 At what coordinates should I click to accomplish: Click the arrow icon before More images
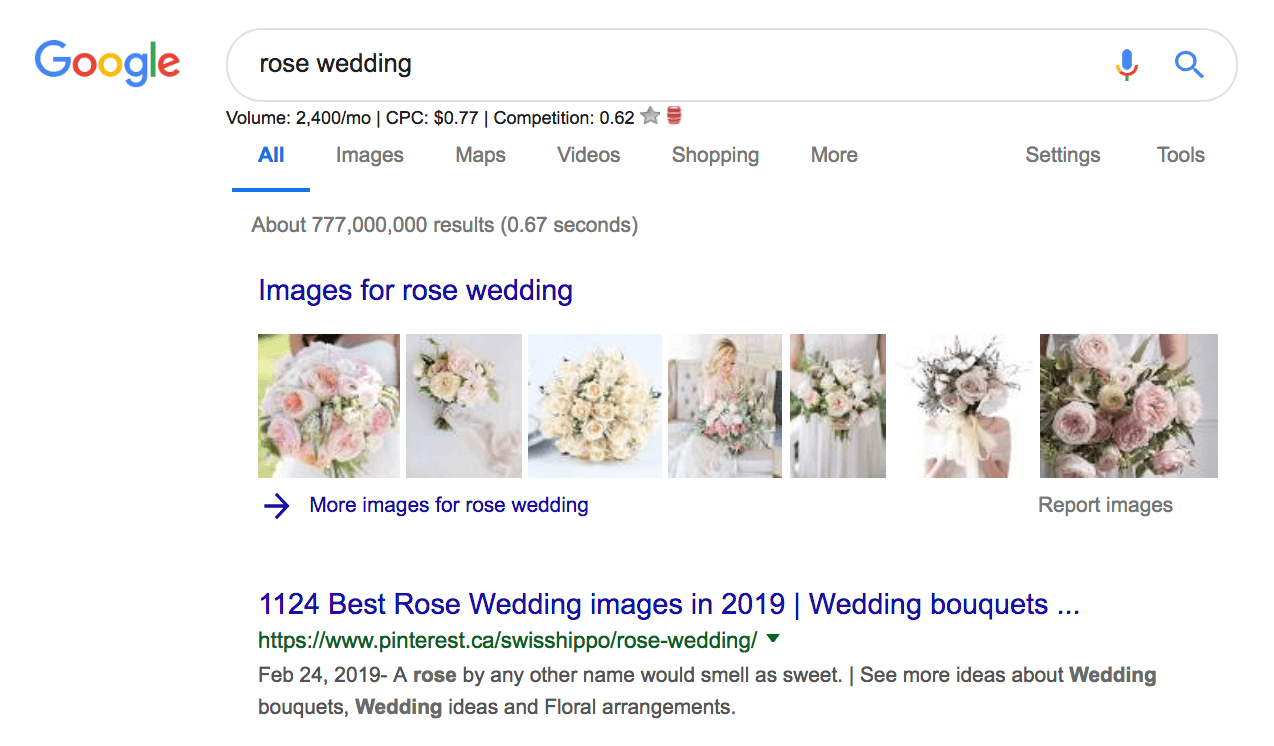(276, 506)
